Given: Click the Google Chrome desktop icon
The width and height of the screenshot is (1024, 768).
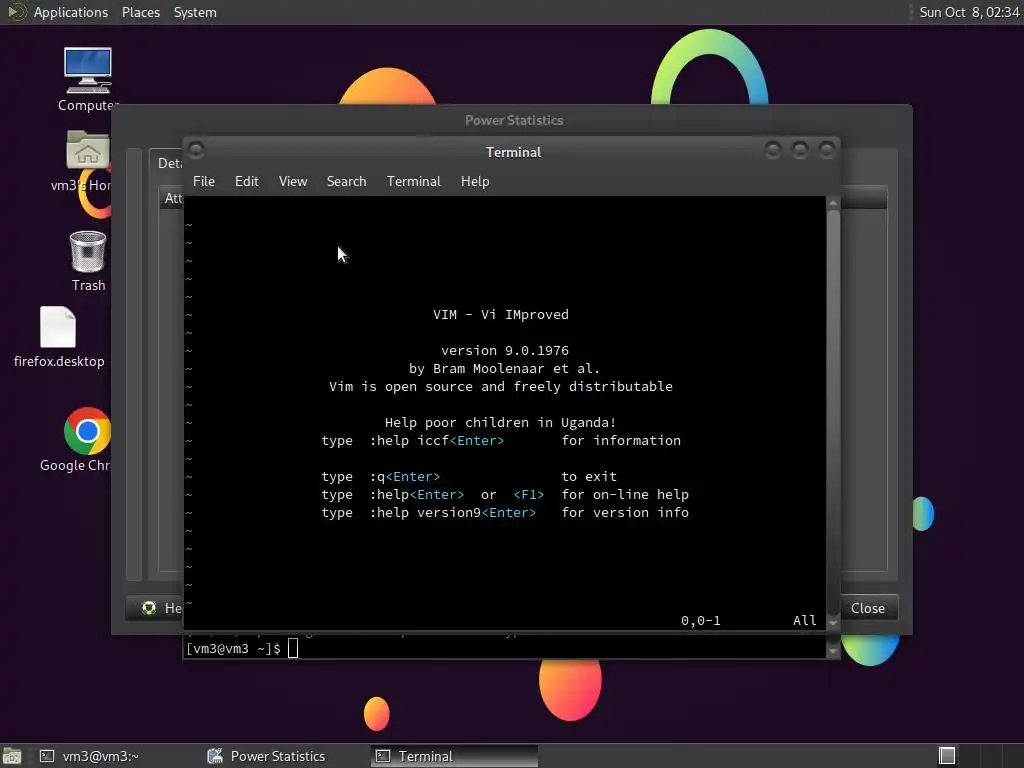Looking at the screenshot, I should 88,431.
